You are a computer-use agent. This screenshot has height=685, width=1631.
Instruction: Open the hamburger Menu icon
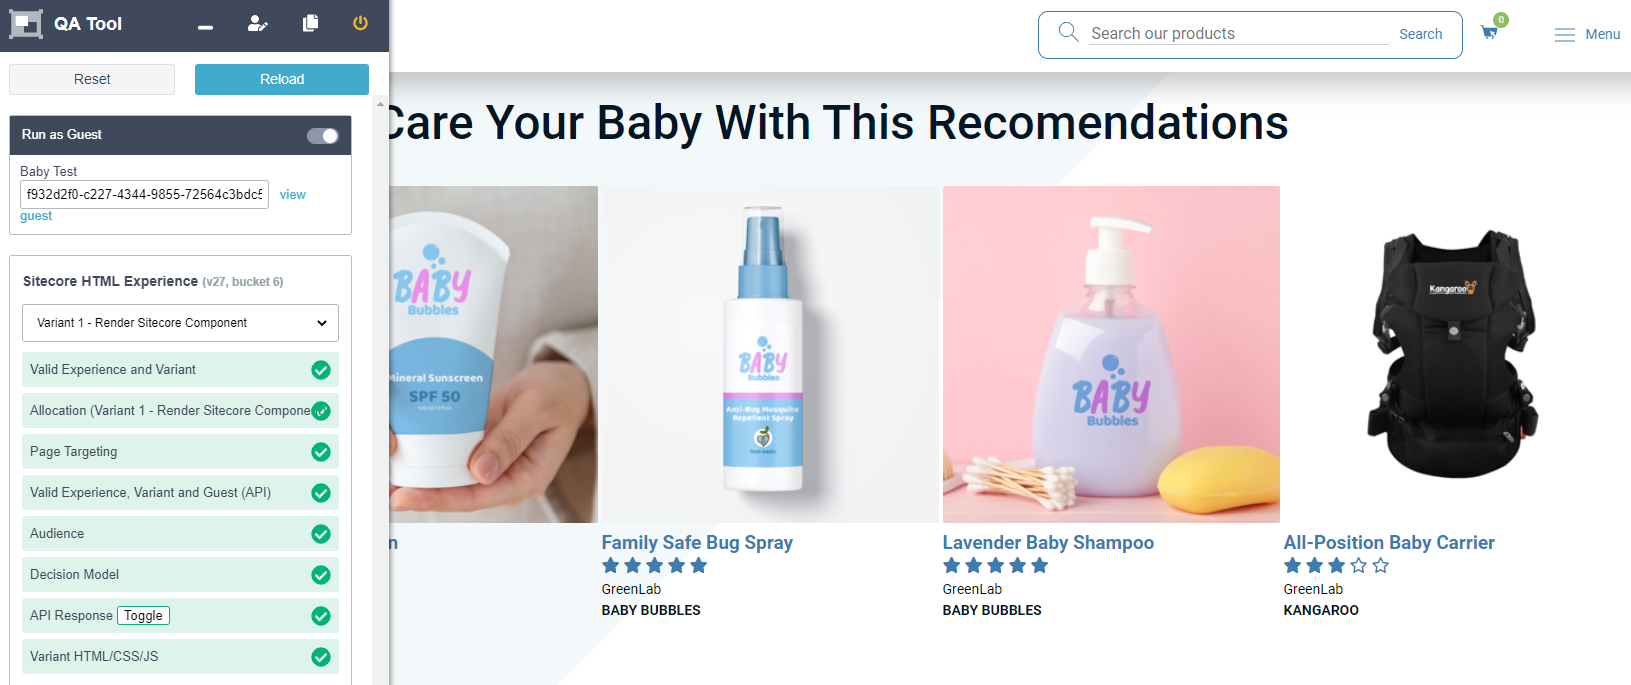click(1565, 35)
